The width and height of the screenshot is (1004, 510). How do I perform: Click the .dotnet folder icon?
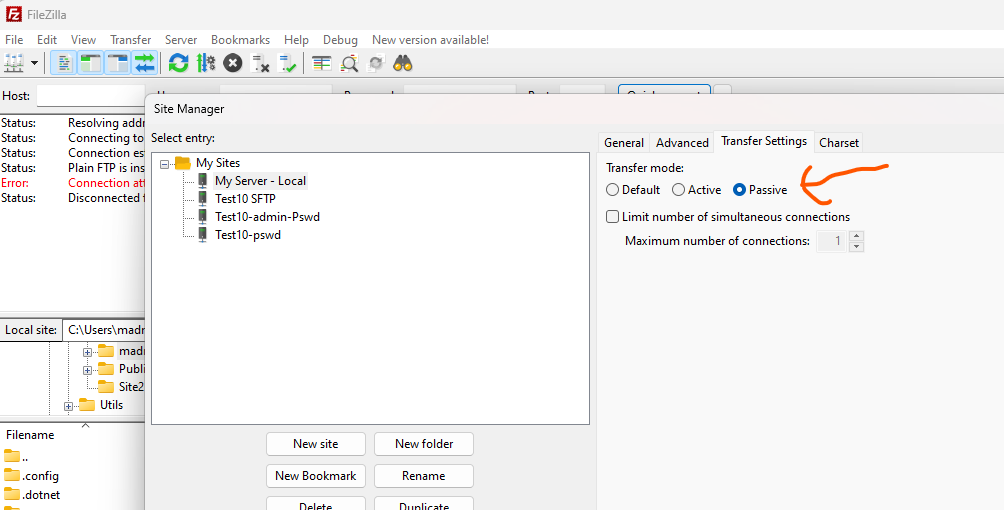(12, 495)
